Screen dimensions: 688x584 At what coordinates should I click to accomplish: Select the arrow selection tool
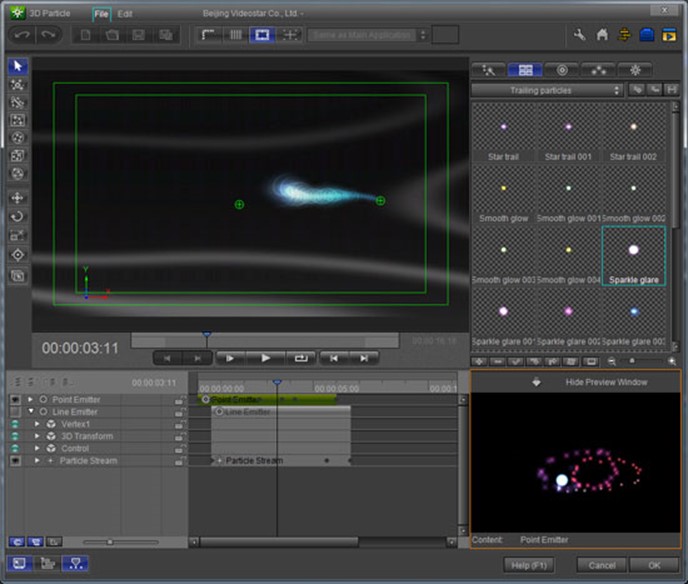pyautogui.click(x=18, y=66)
